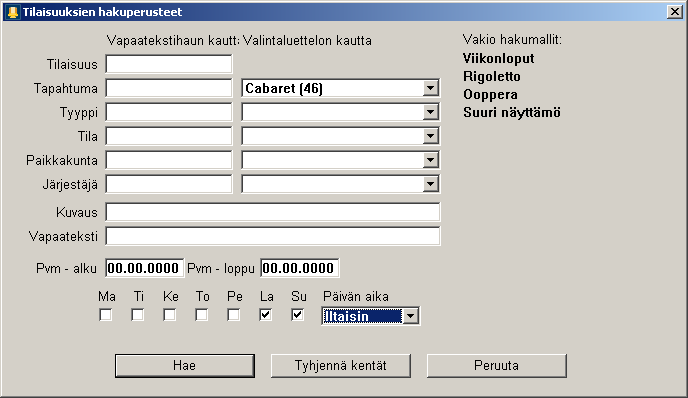
Task: Focus the Tilaisuus text field
Action: tap(169, 64)
